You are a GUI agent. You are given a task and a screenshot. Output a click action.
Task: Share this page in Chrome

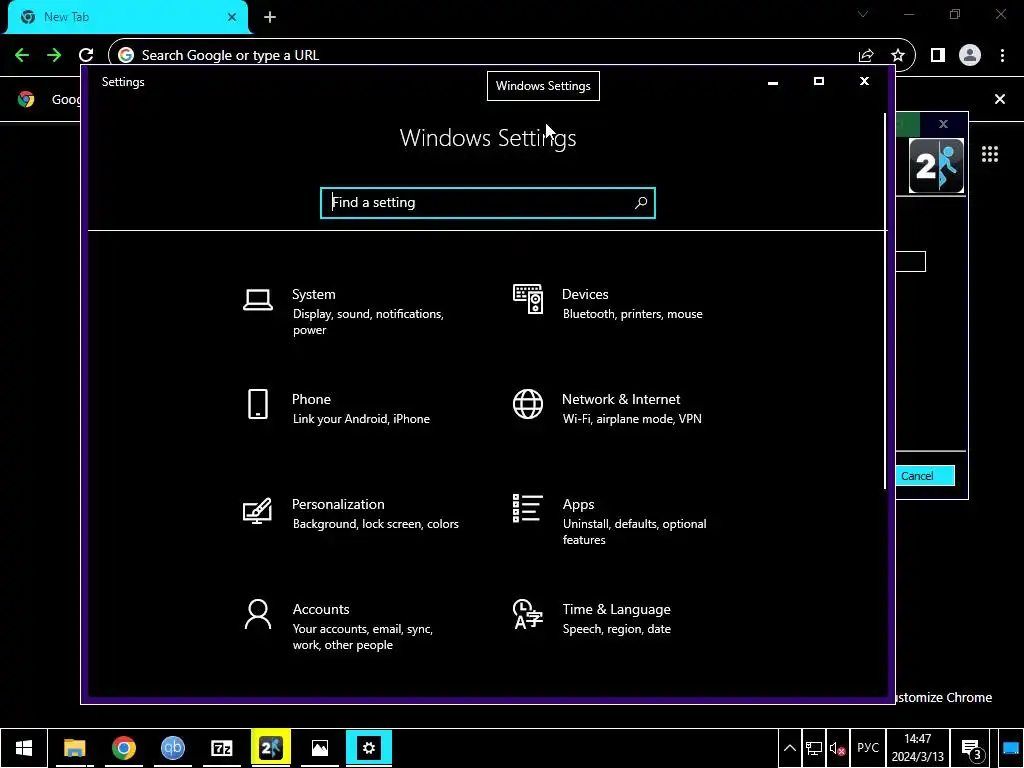click(866, 56)
